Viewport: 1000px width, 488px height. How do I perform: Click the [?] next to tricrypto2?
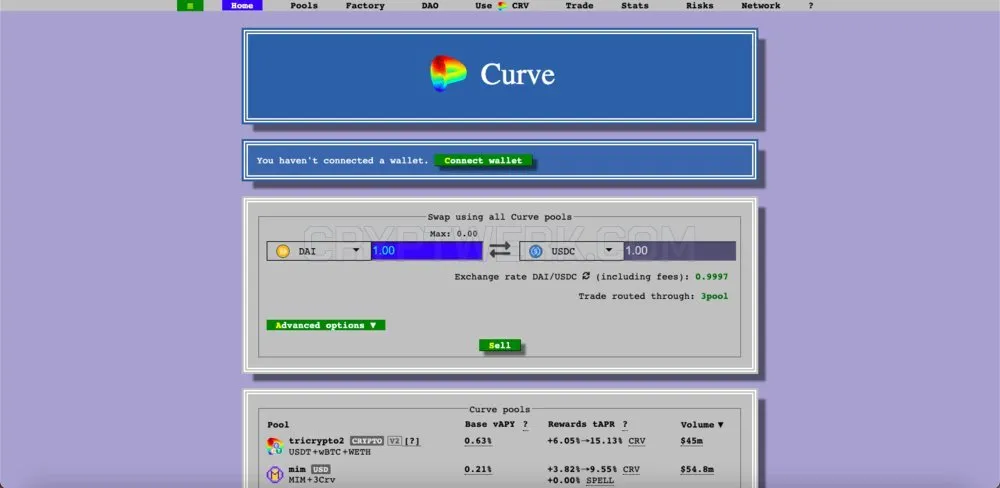[412, 441]
